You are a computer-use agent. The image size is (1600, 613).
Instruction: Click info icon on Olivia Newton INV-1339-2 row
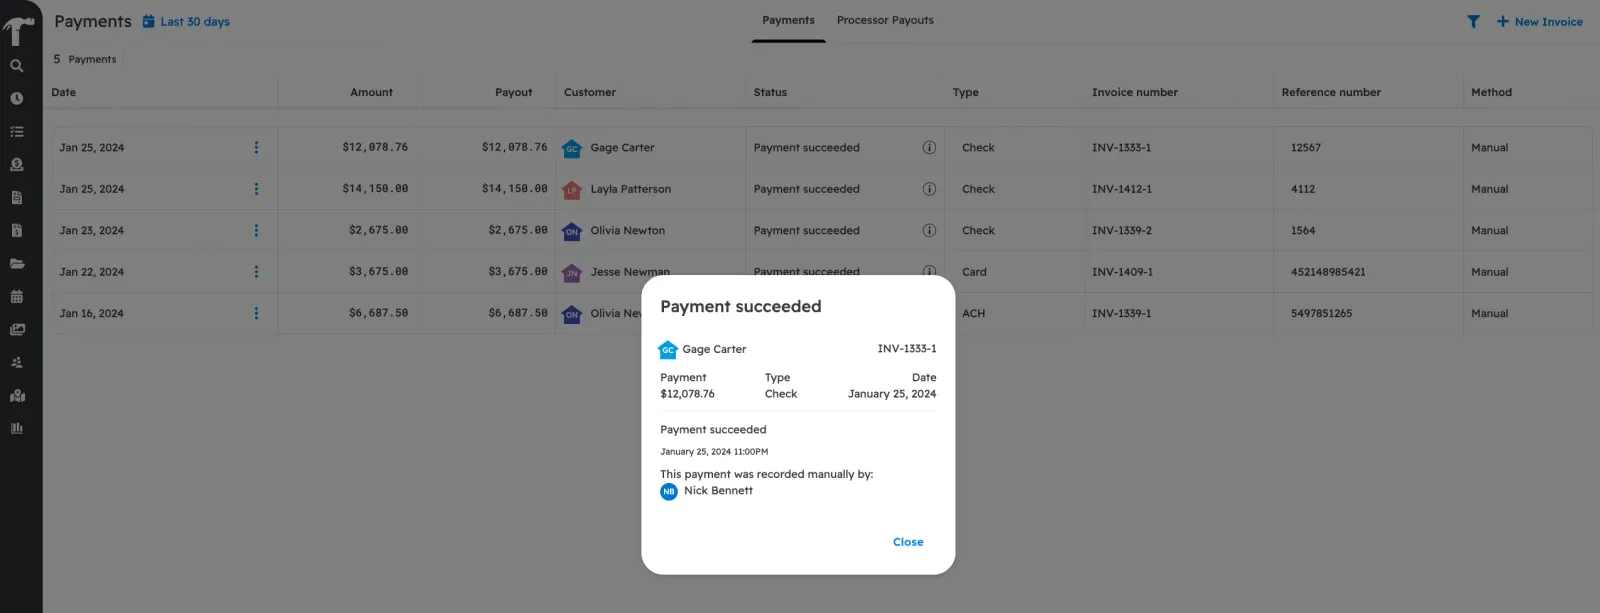[x=929, y=230]
